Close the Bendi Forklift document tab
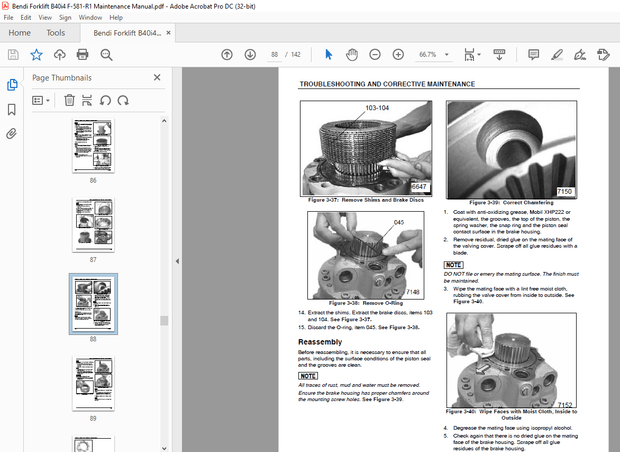This screenshot has width=620, height=452. [x=168, y=33]
